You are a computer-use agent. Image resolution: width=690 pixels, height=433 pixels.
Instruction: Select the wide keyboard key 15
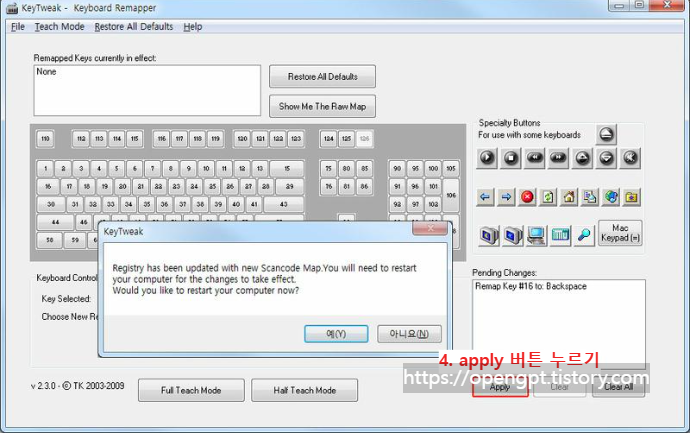(x=287, y=169)
